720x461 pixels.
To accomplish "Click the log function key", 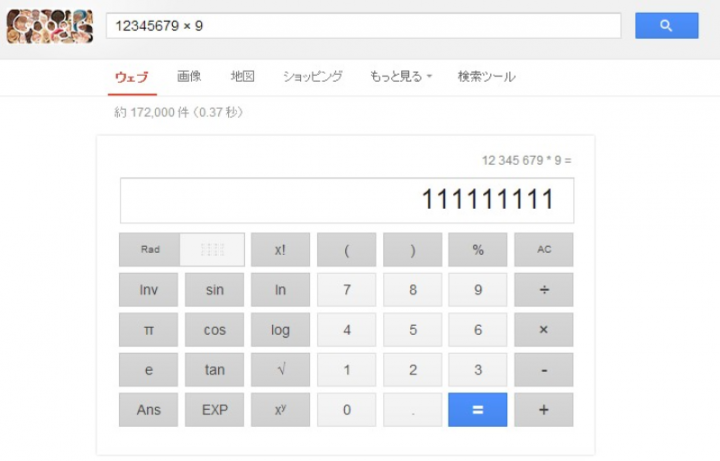I will (280, 330).
